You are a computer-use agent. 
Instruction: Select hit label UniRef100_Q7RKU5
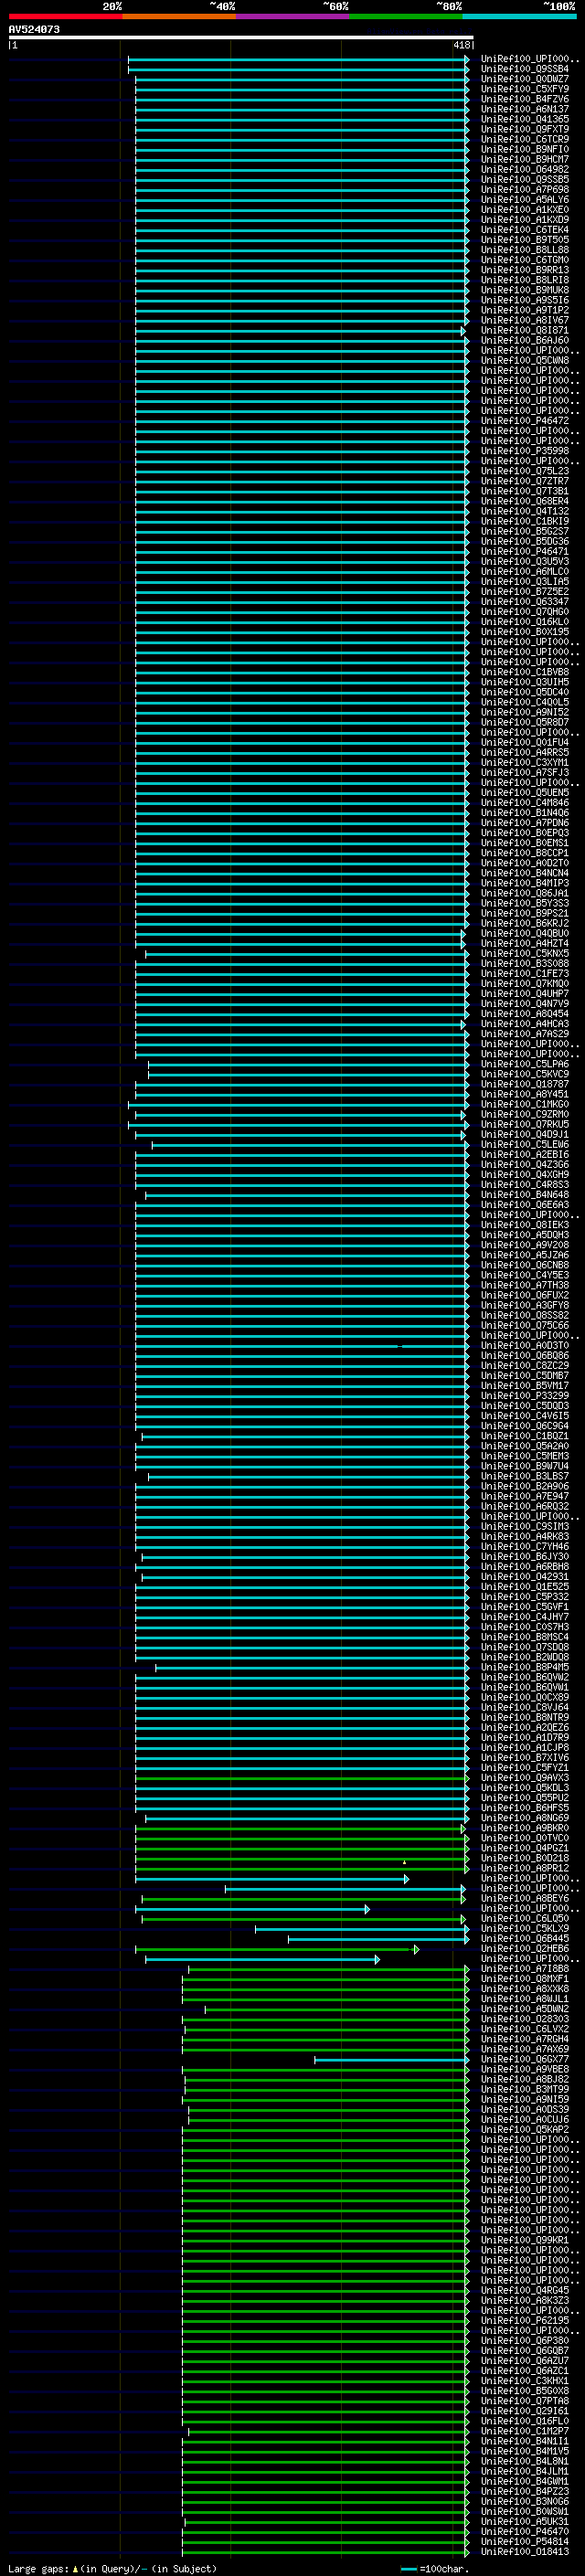coord(525,1125)
